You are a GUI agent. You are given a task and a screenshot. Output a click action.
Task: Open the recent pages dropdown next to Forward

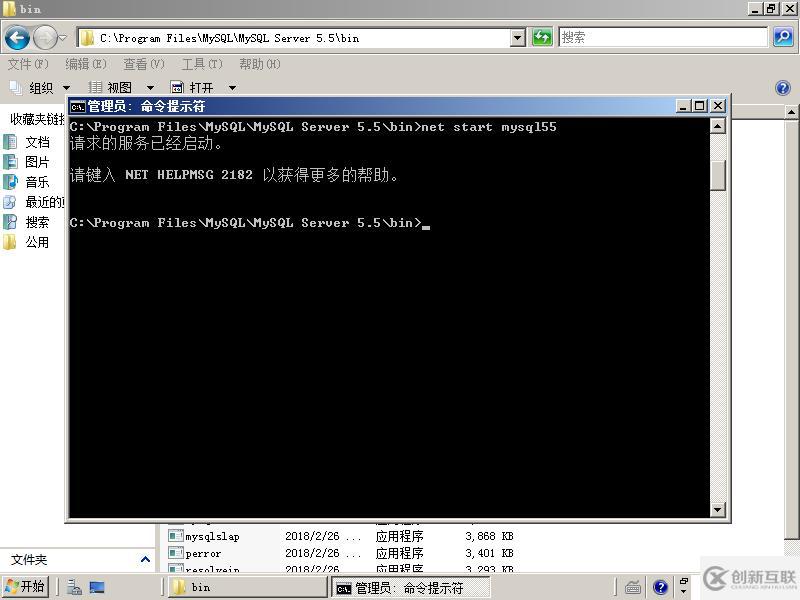pos(62,38)
